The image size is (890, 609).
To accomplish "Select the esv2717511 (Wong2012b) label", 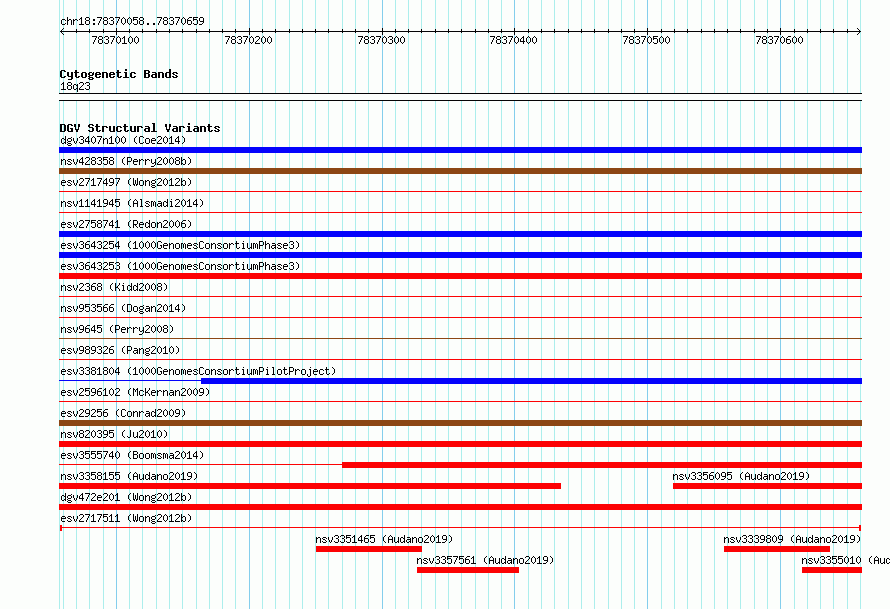I will pos(126,518).
